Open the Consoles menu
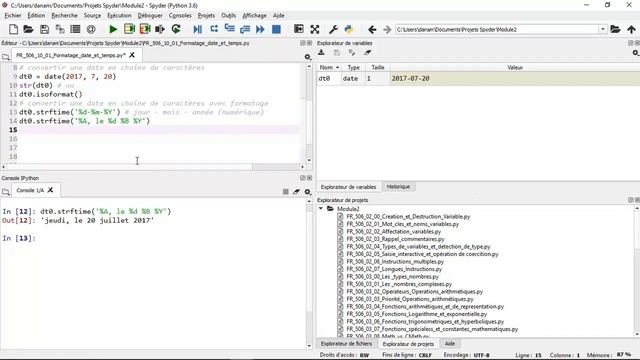640x360 pixels. pyautogui.click(x=180, y=16)
